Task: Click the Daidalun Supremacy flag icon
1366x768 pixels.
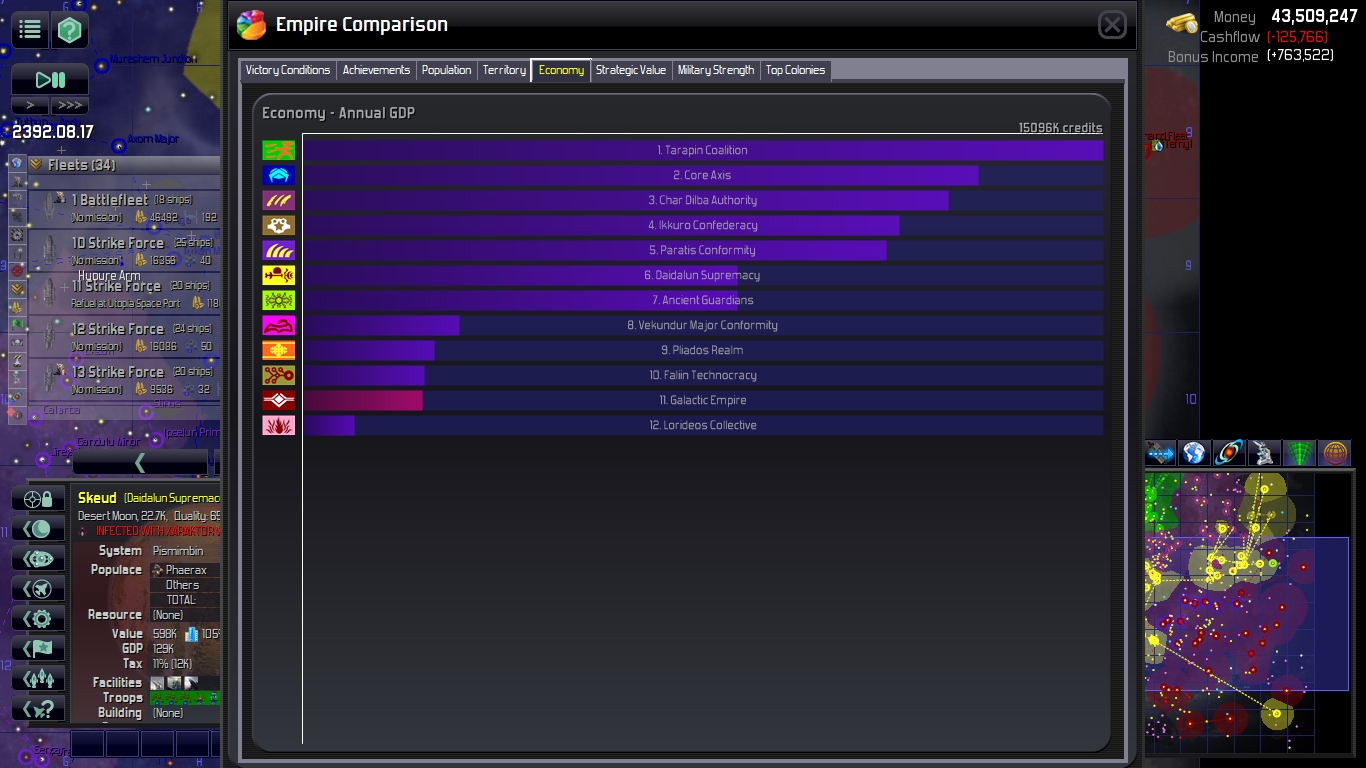Action: [x=279, y=275]
